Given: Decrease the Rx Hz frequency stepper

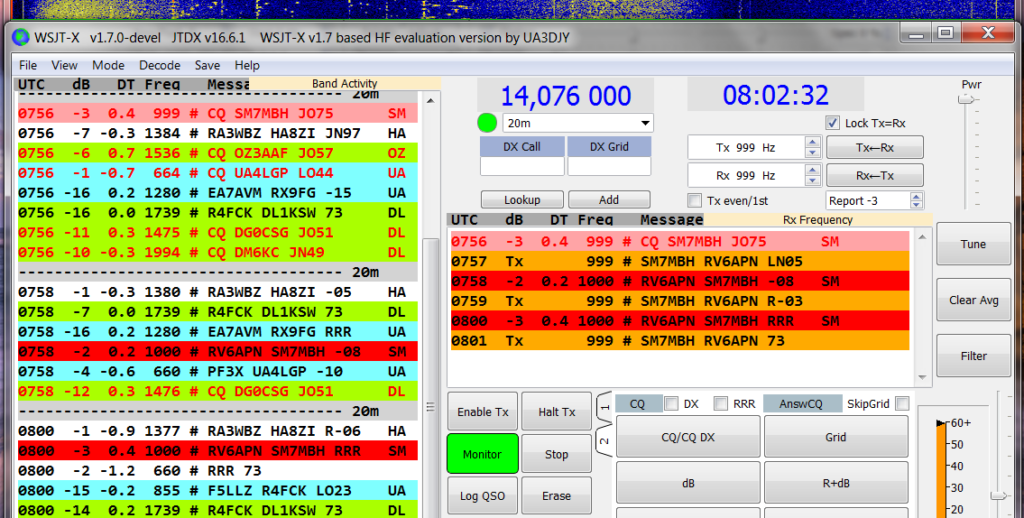Looking at the screenshot, I should click(812, 181).
